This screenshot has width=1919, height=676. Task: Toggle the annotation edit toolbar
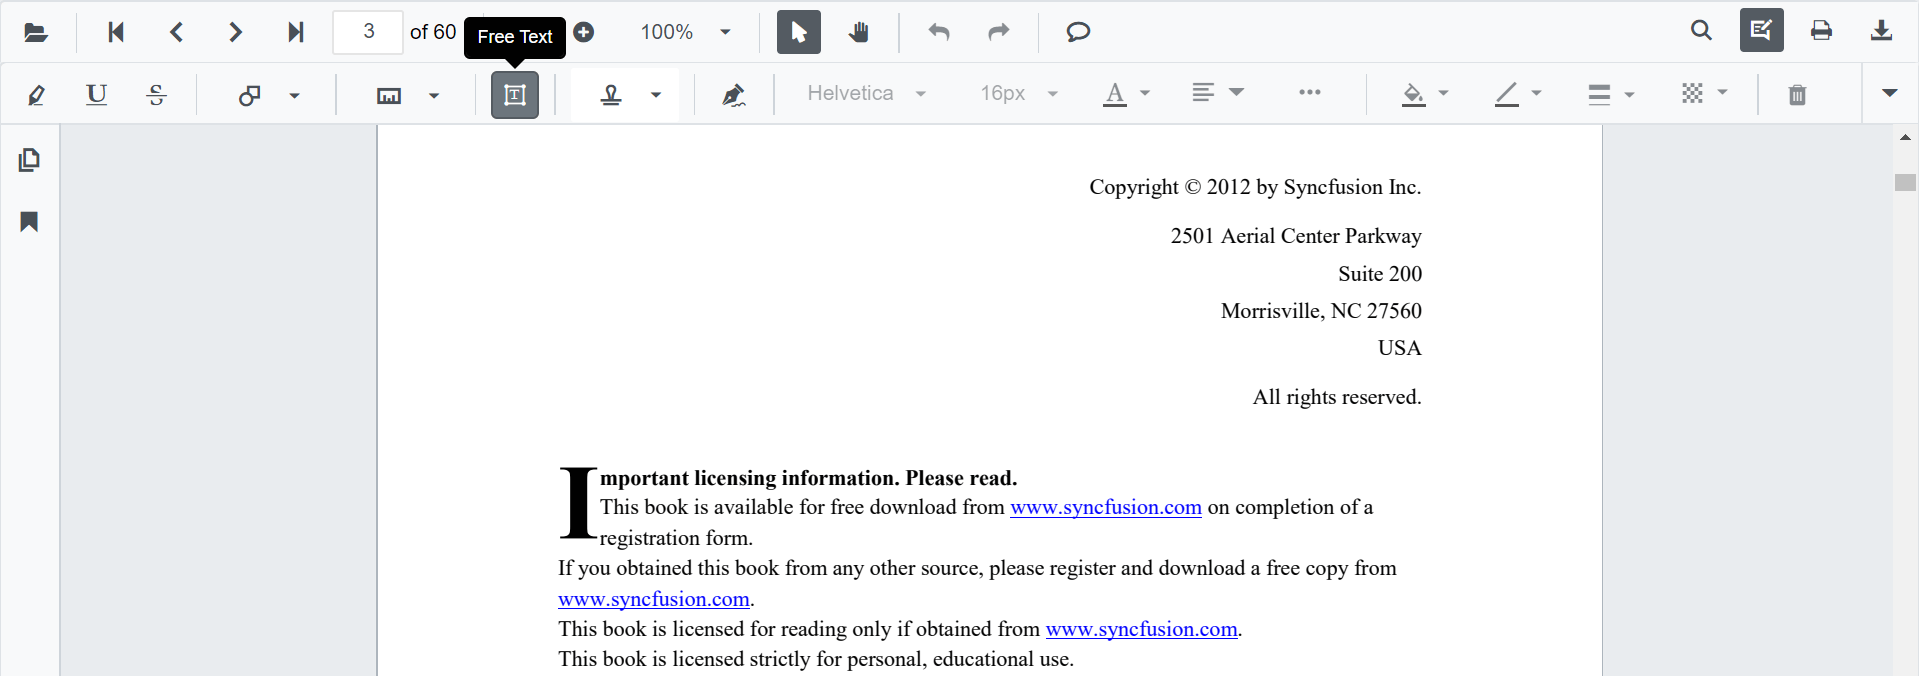coord(1762,30)
